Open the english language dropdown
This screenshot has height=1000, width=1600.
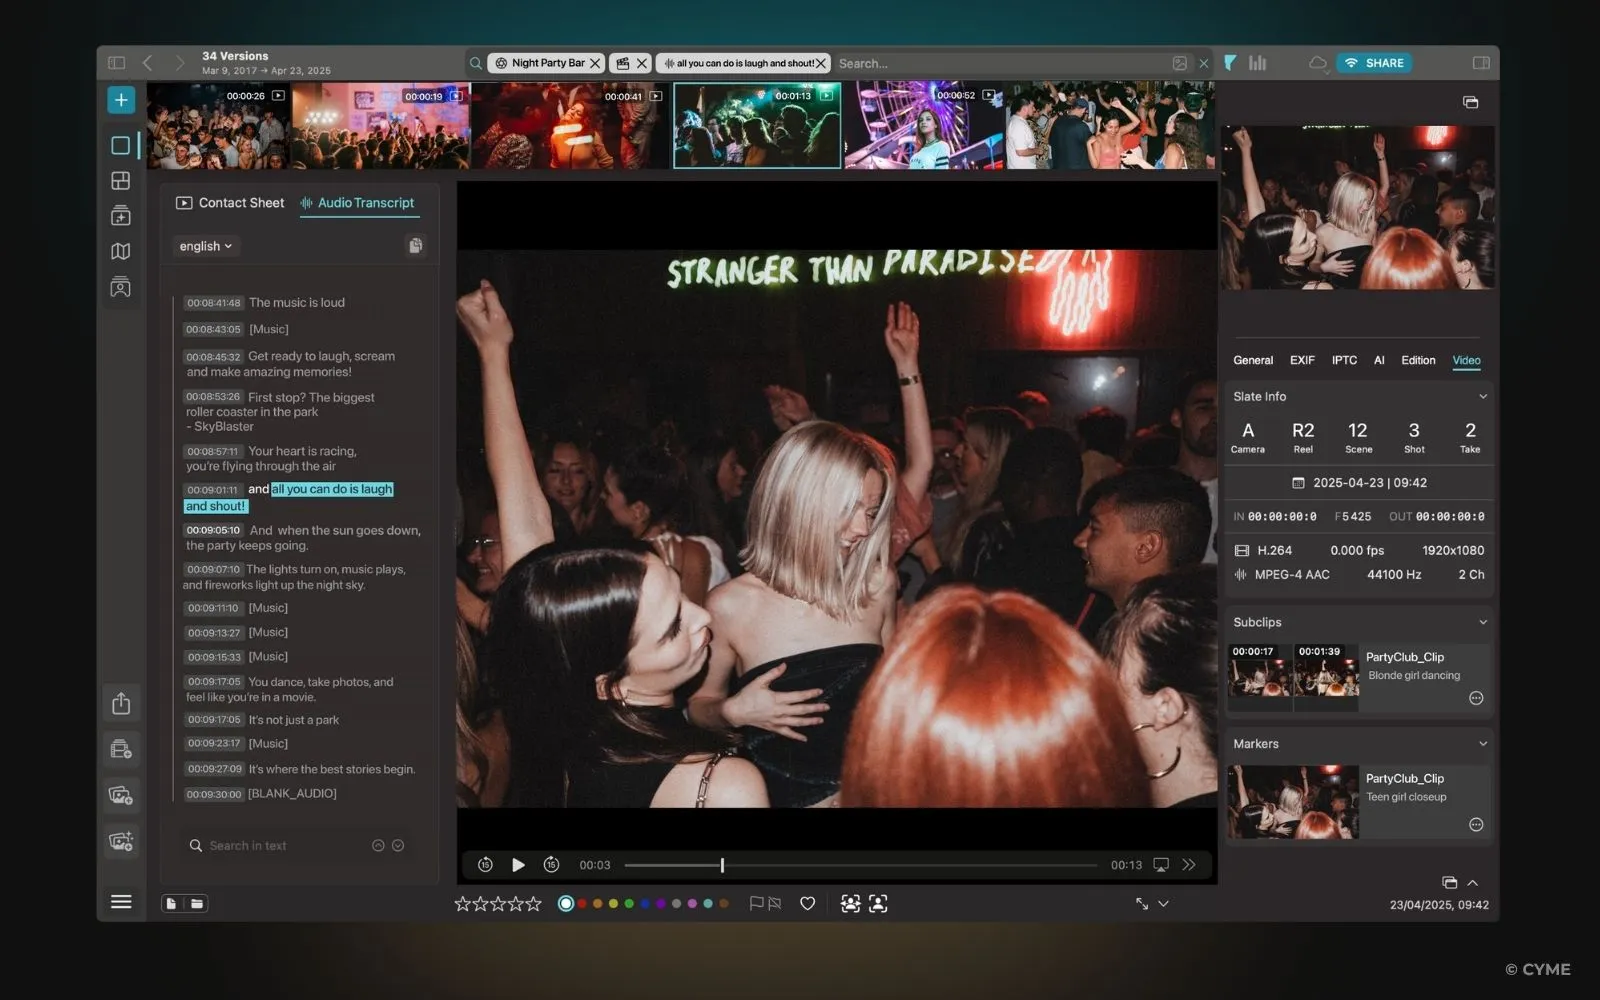pyautogui.click(x=206, y=246)
